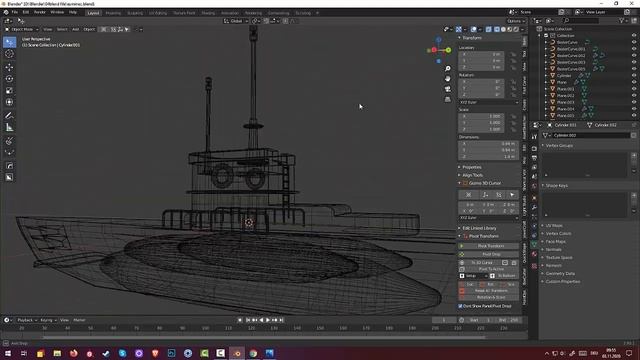
Task: Click Pivot To Active button
Action: coord(489,269)
